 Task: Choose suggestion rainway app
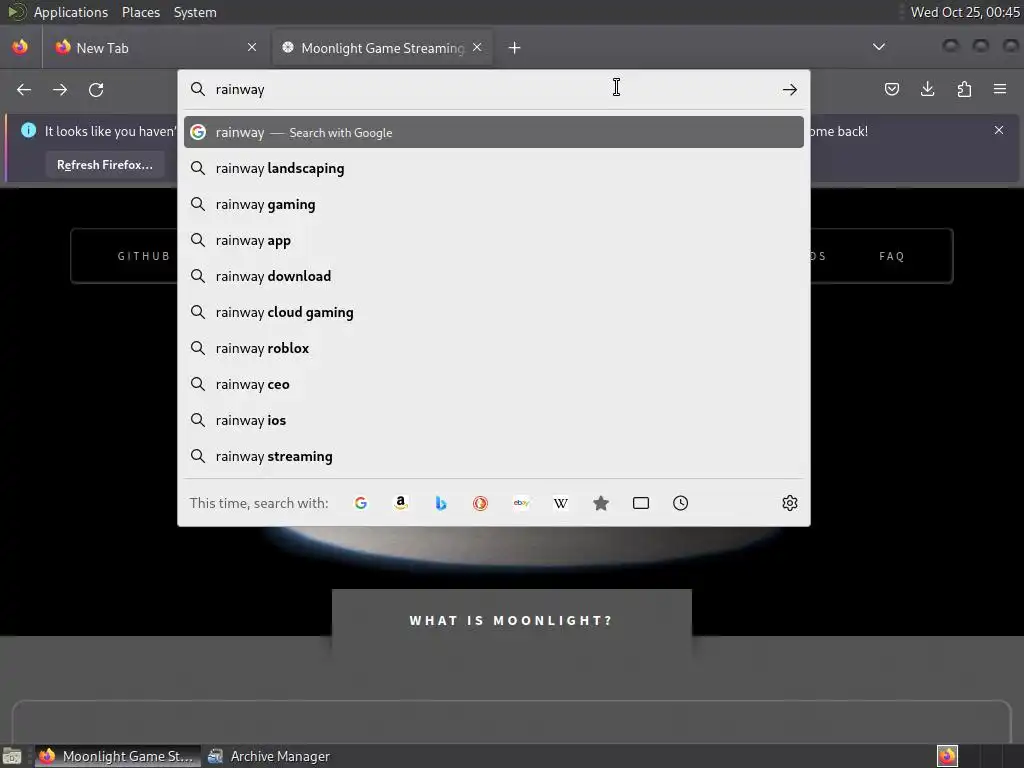(494, 240)
